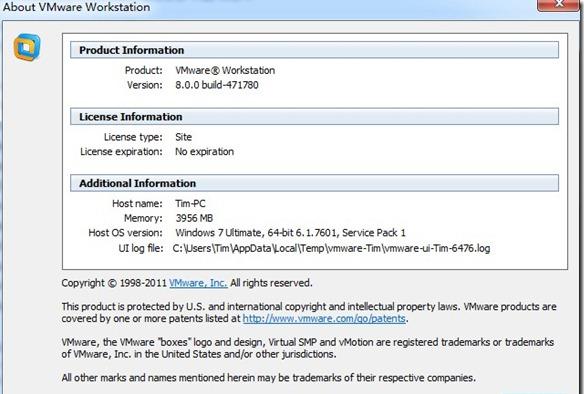Image resolution: width=584 pixels, height=394 pixels.
Task: Click the License Information section header
Action: tap(314, 117)
